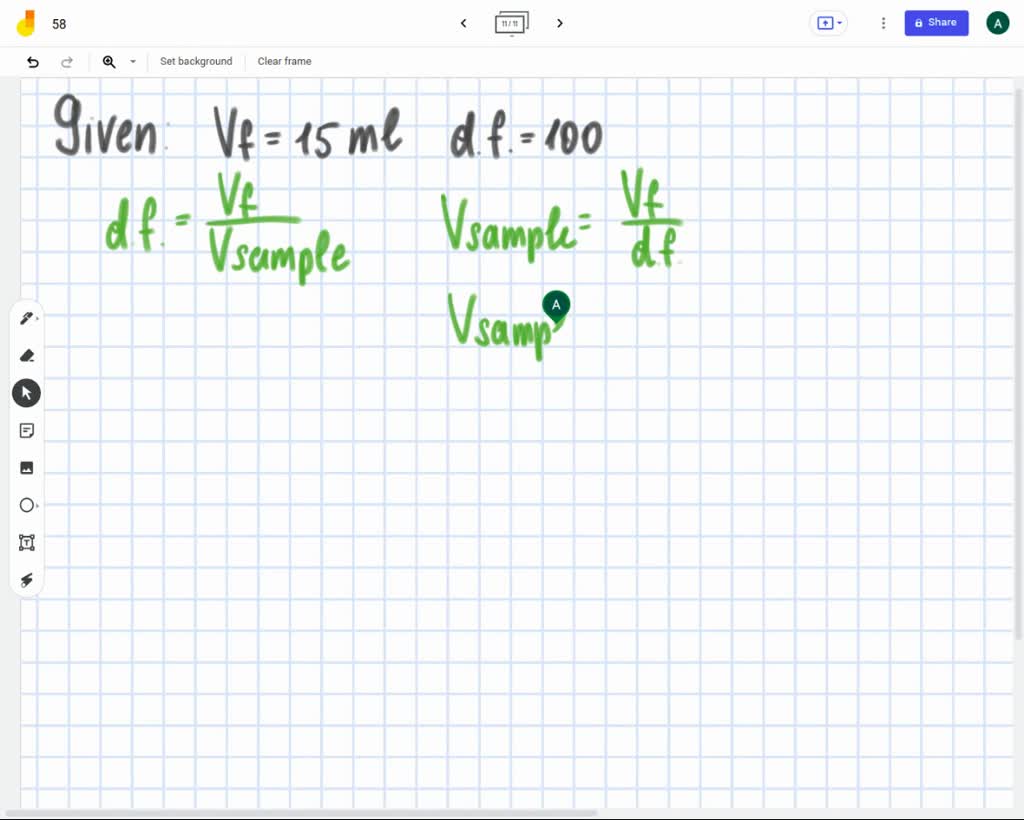Click the Clear frame button
This screenshot has width=1024, height=820.
pyautogui.click(x=284, y=61)
